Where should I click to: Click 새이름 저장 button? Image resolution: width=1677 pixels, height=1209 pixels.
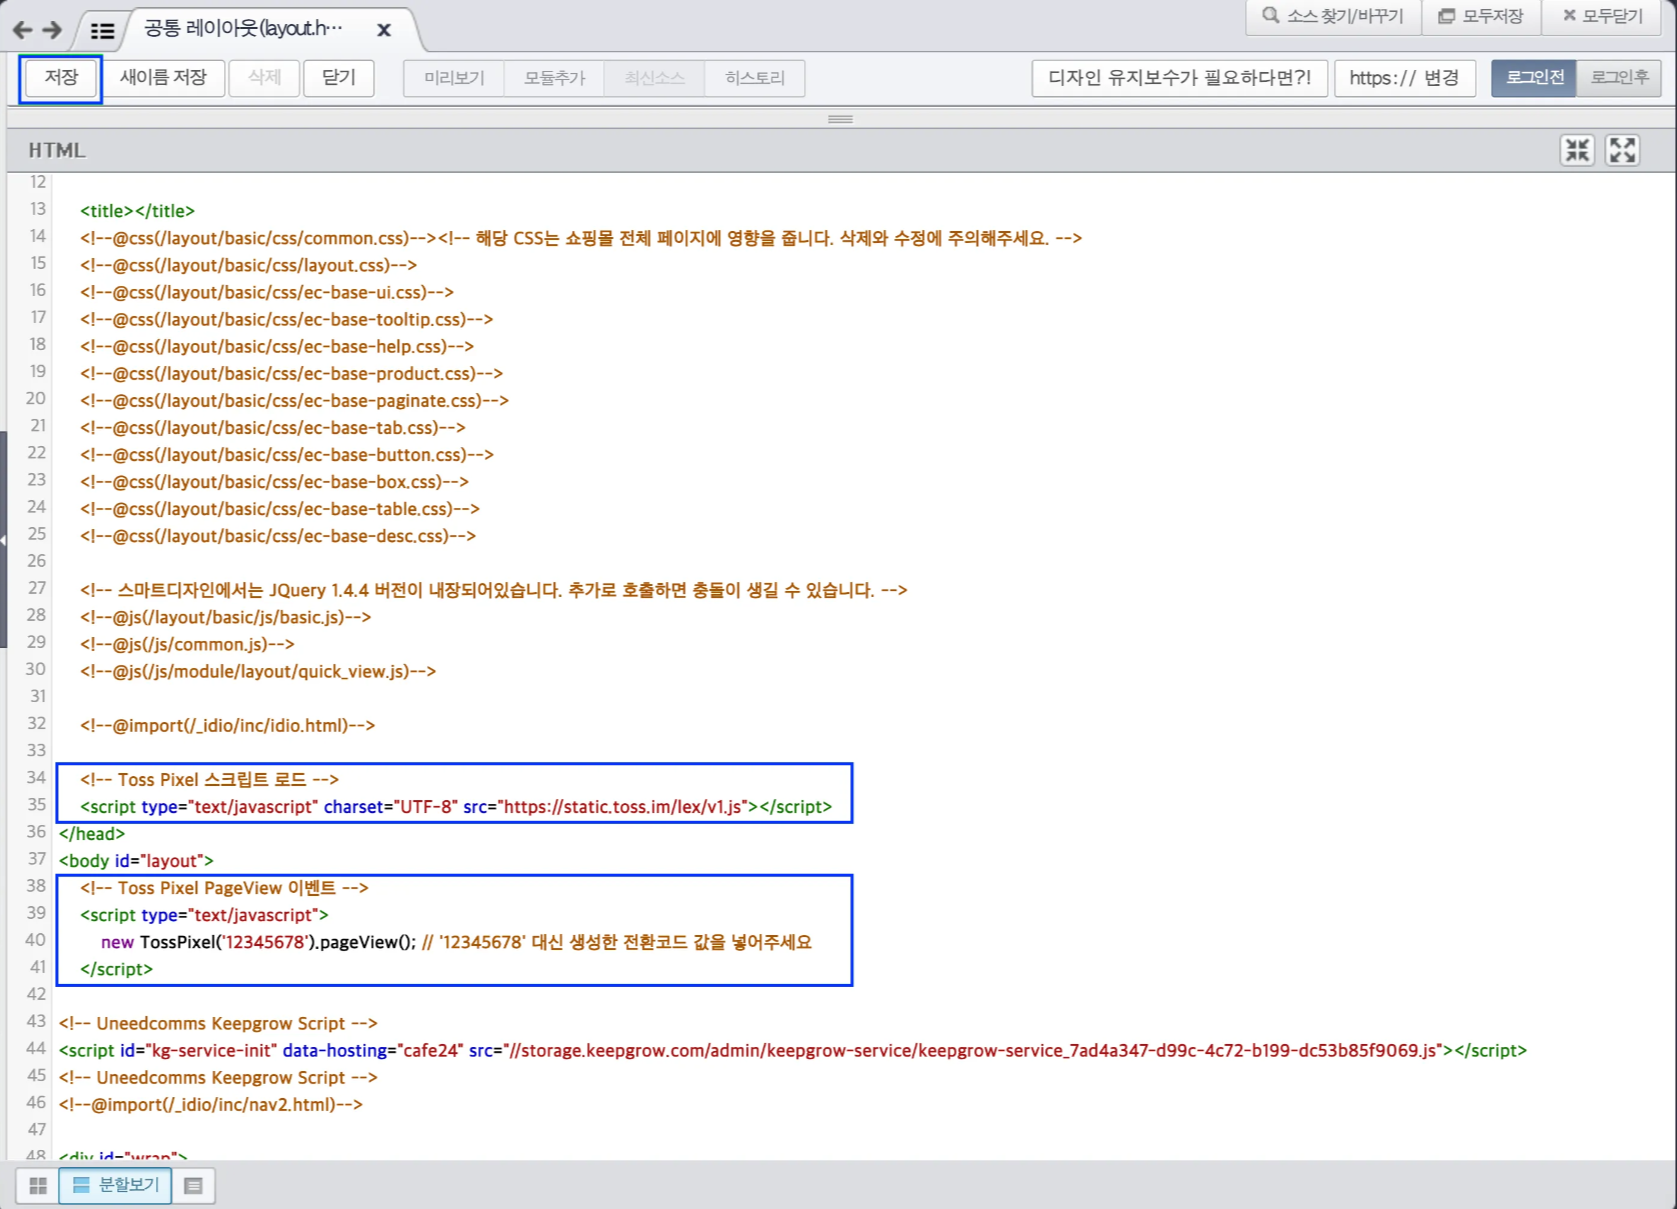coord(163,77)
